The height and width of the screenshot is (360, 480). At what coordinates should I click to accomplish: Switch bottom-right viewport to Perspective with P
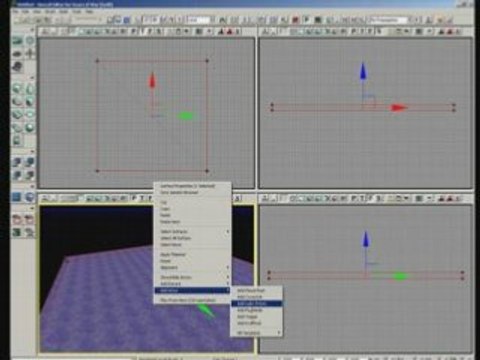point(354,199)
